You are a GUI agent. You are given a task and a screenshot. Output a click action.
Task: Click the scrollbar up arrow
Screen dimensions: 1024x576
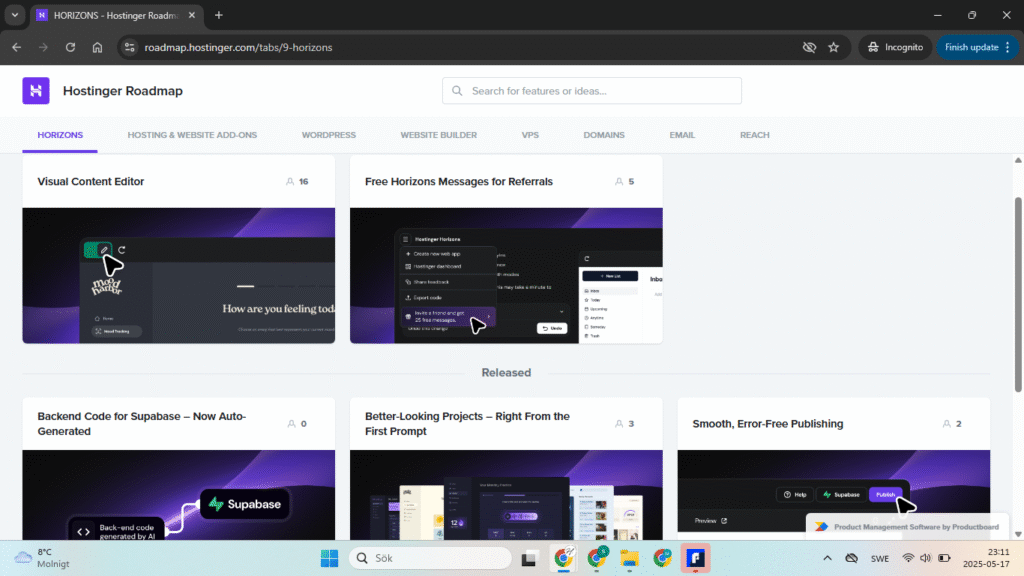pyautogui.click(x=1018, y=160)
